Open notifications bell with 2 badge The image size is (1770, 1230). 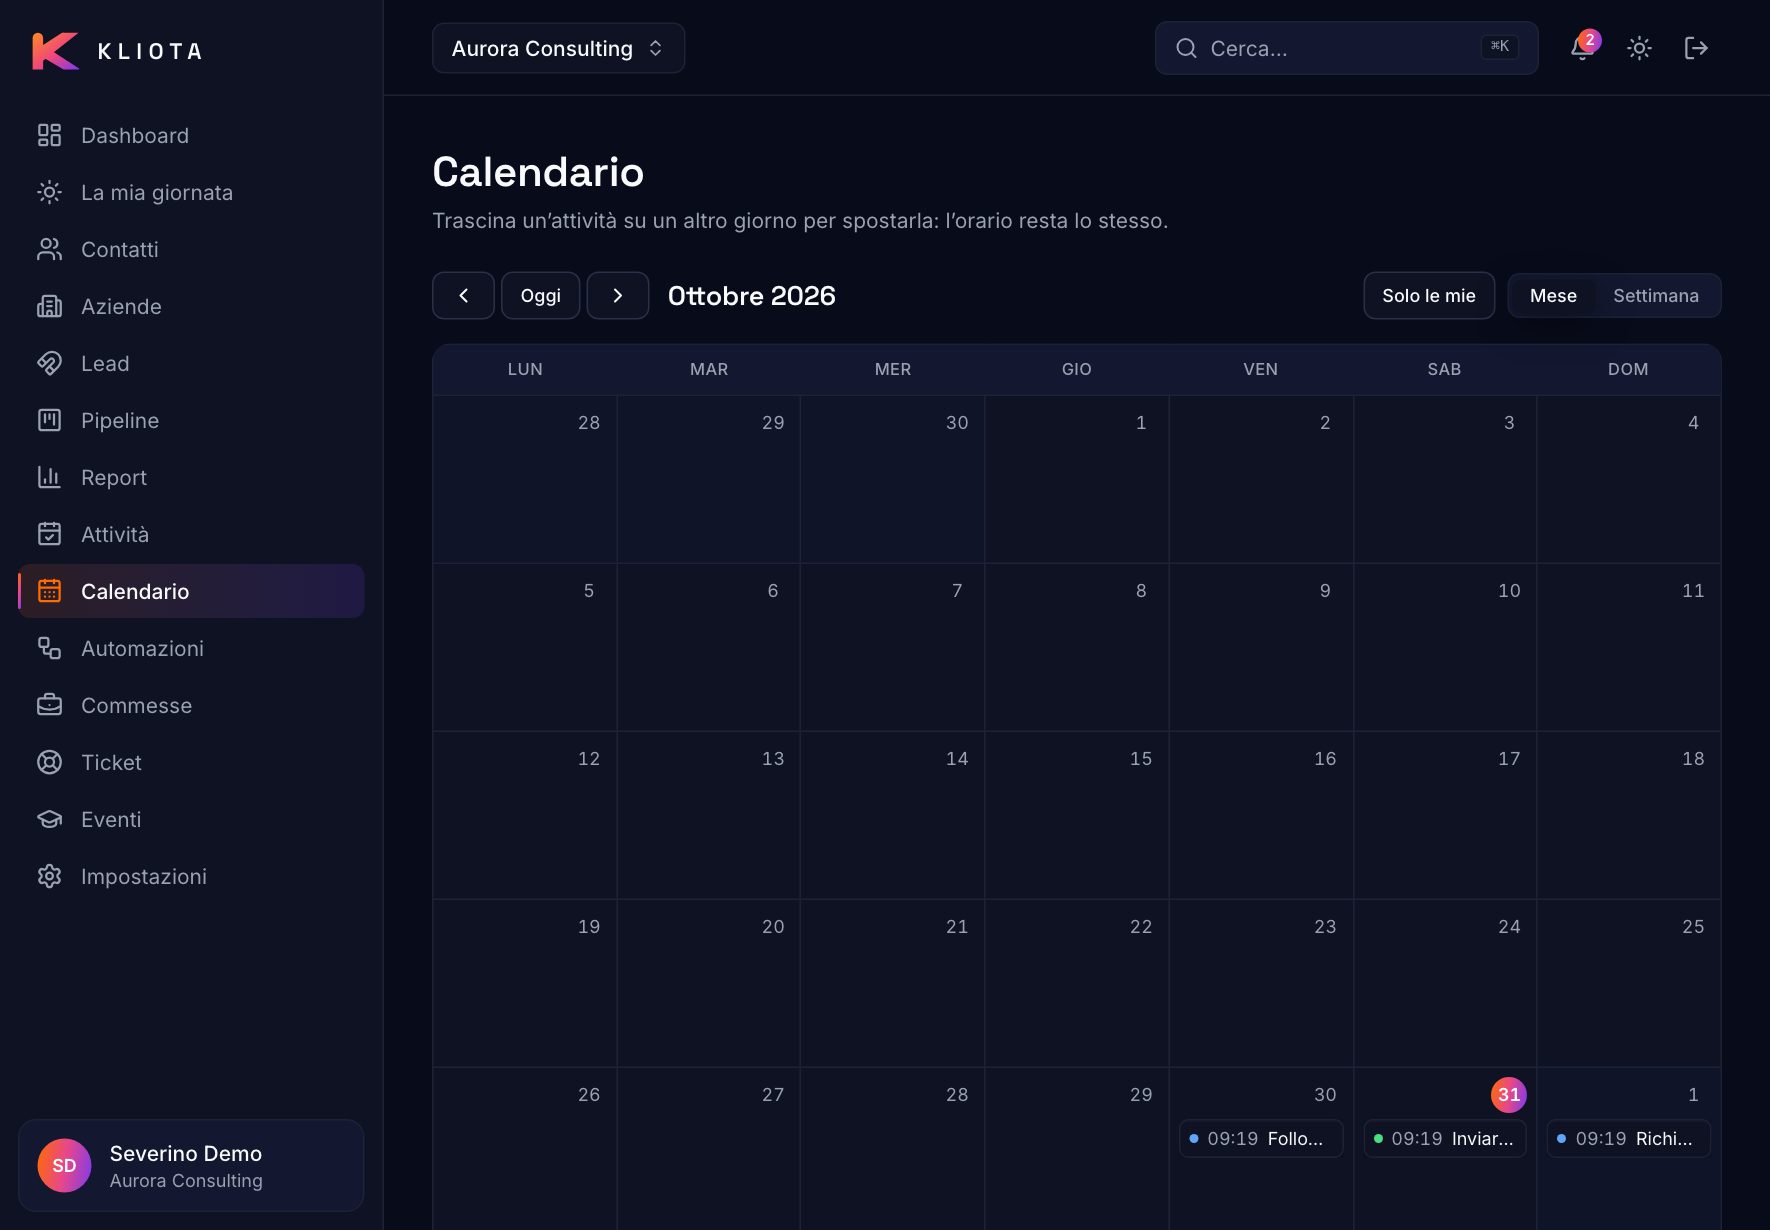(1583, 47)
